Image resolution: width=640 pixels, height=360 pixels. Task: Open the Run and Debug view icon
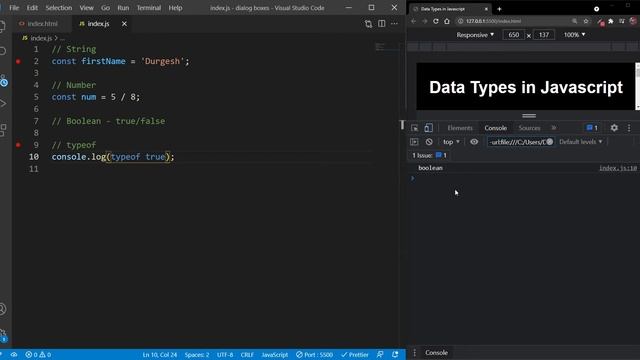click(x=3, y=103)
